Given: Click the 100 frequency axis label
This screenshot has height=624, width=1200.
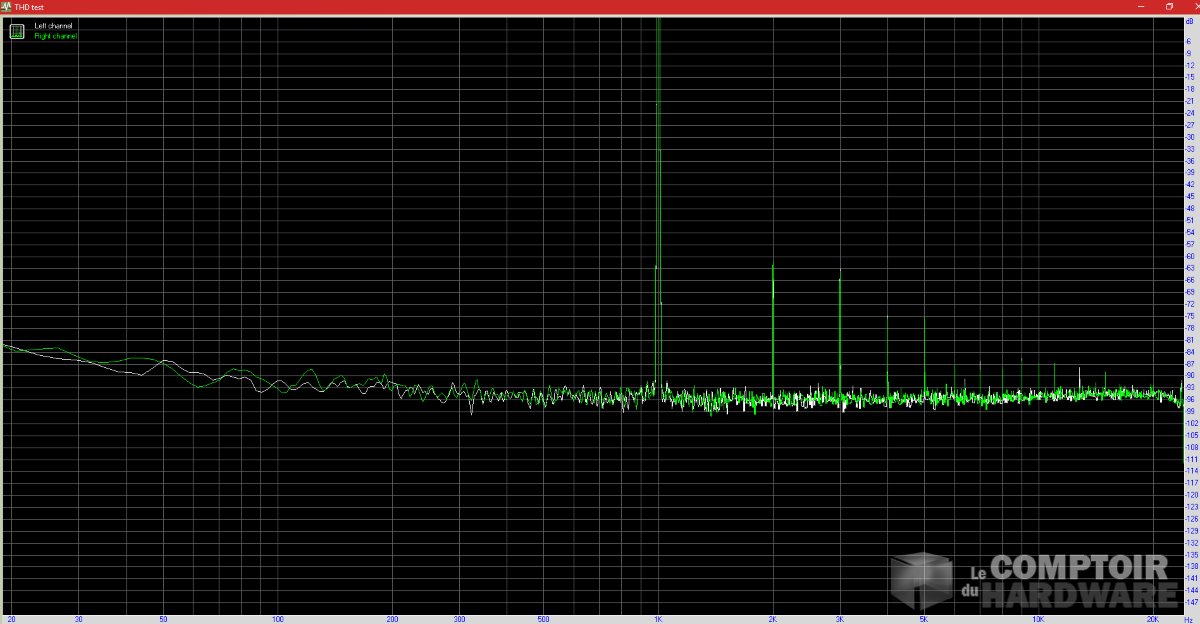Looking at the screenshot, I should (277, 619).
